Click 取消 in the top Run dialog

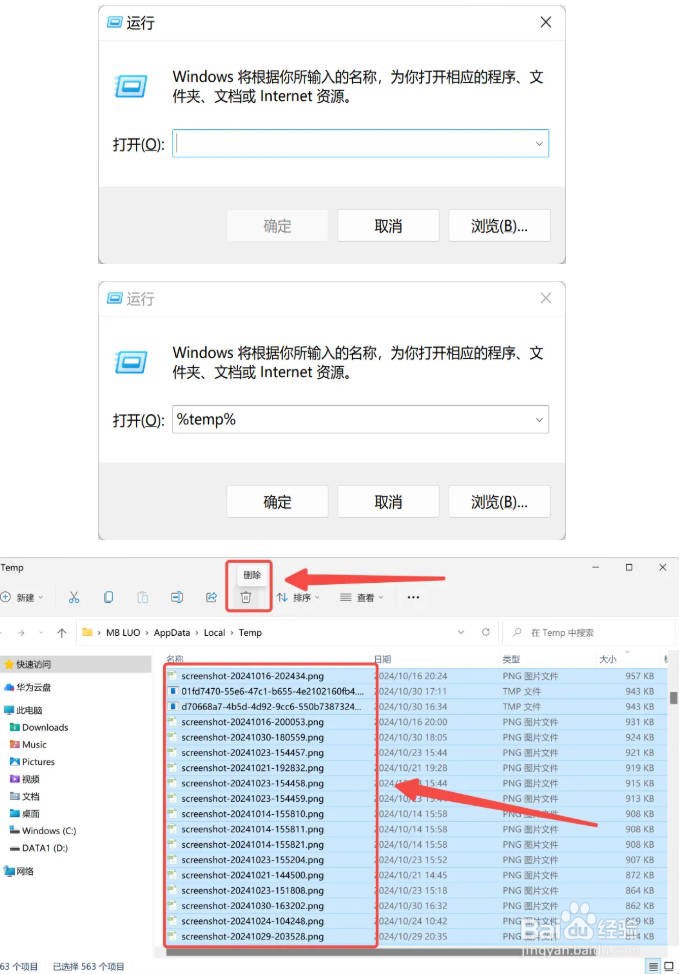pyautogui.click(x=388, y=225)
